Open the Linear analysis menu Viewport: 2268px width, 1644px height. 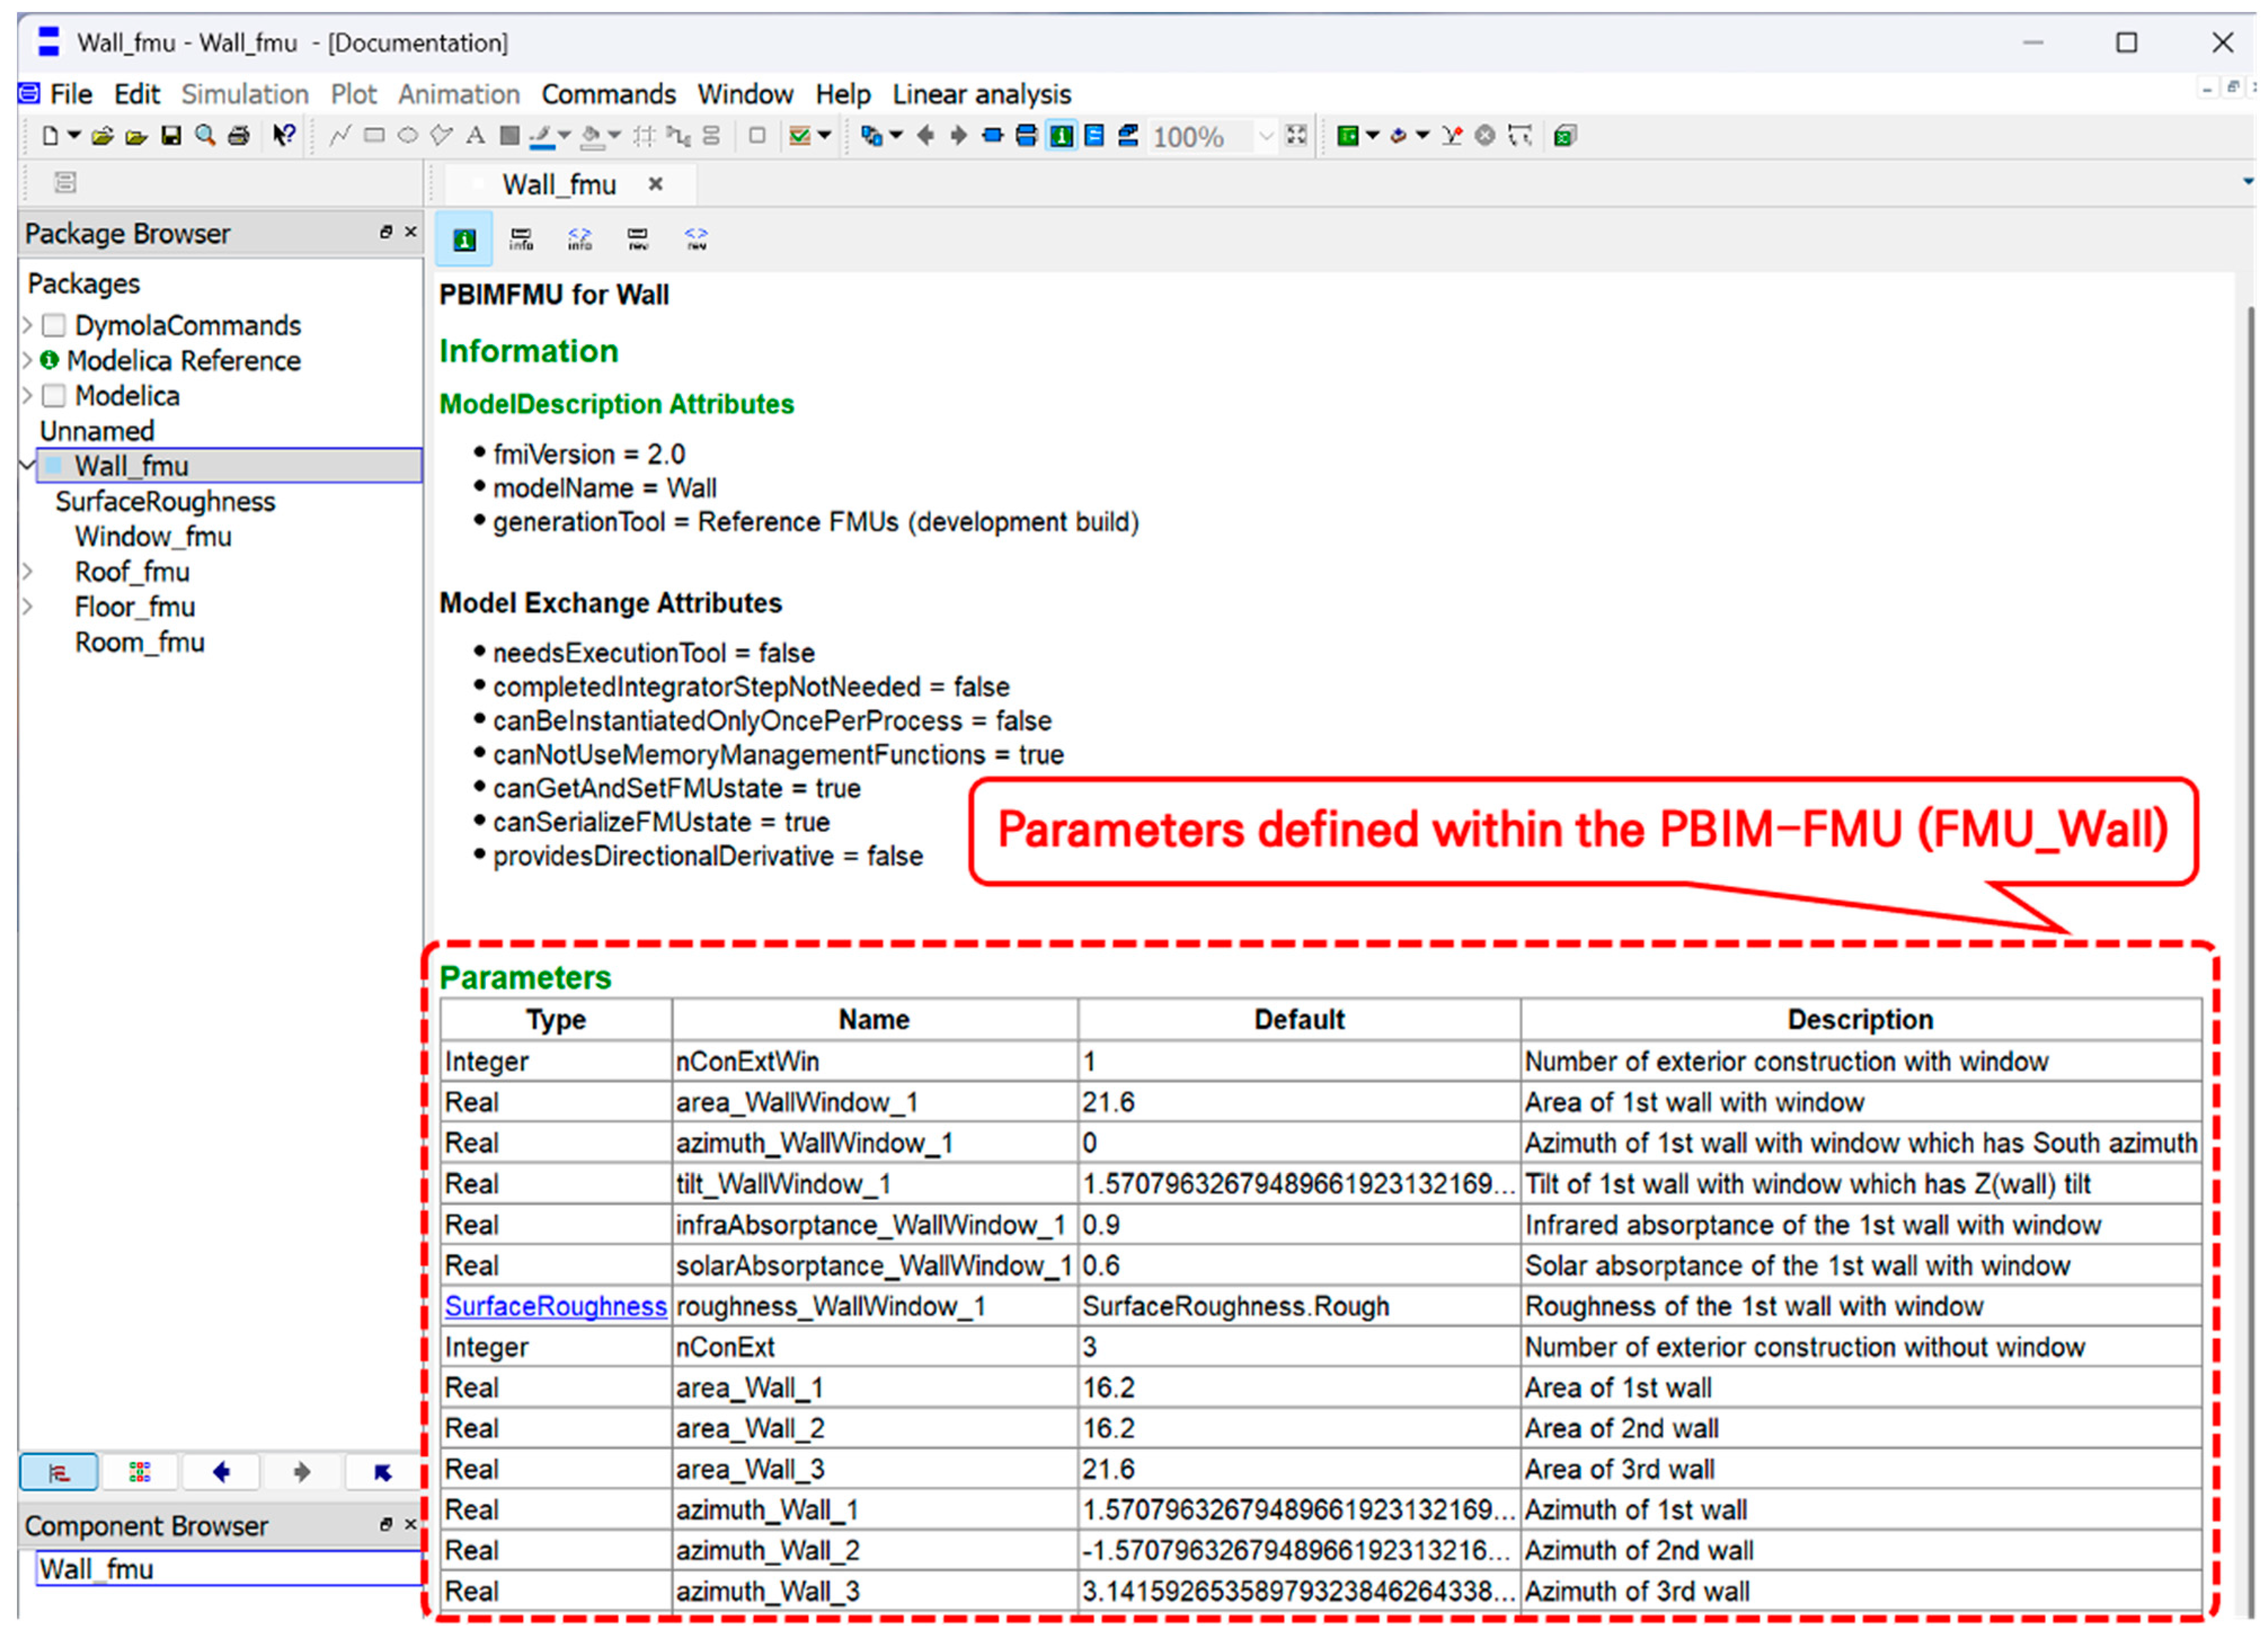point(981,94)
